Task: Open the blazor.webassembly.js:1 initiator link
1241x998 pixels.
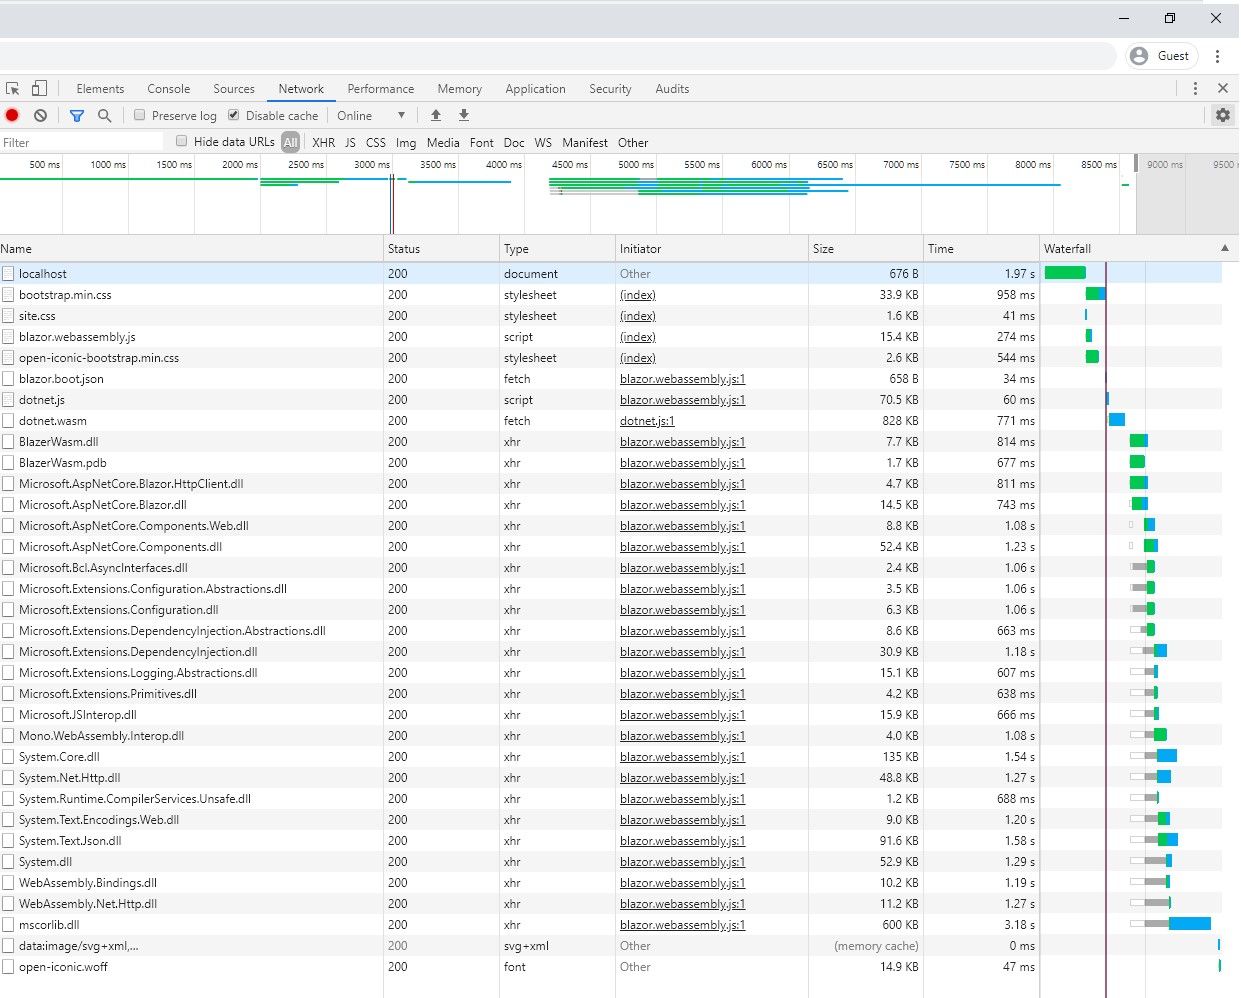Action: pyautogui.click(x=681, y=379)
